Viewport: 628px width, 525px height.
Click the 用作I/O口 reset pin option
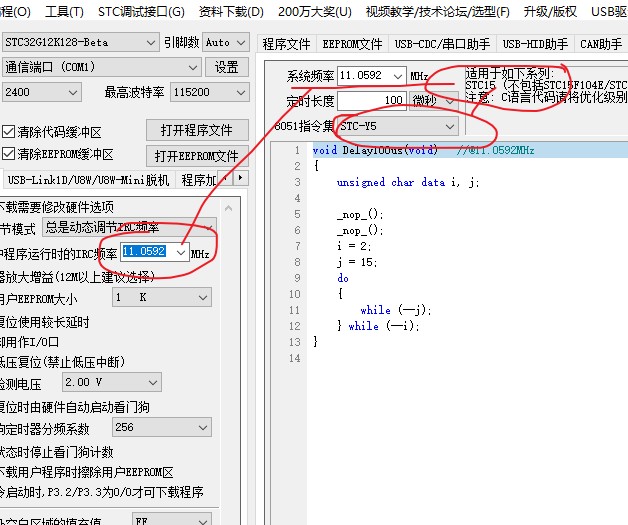pyautogui.click(x=30, y=342)
